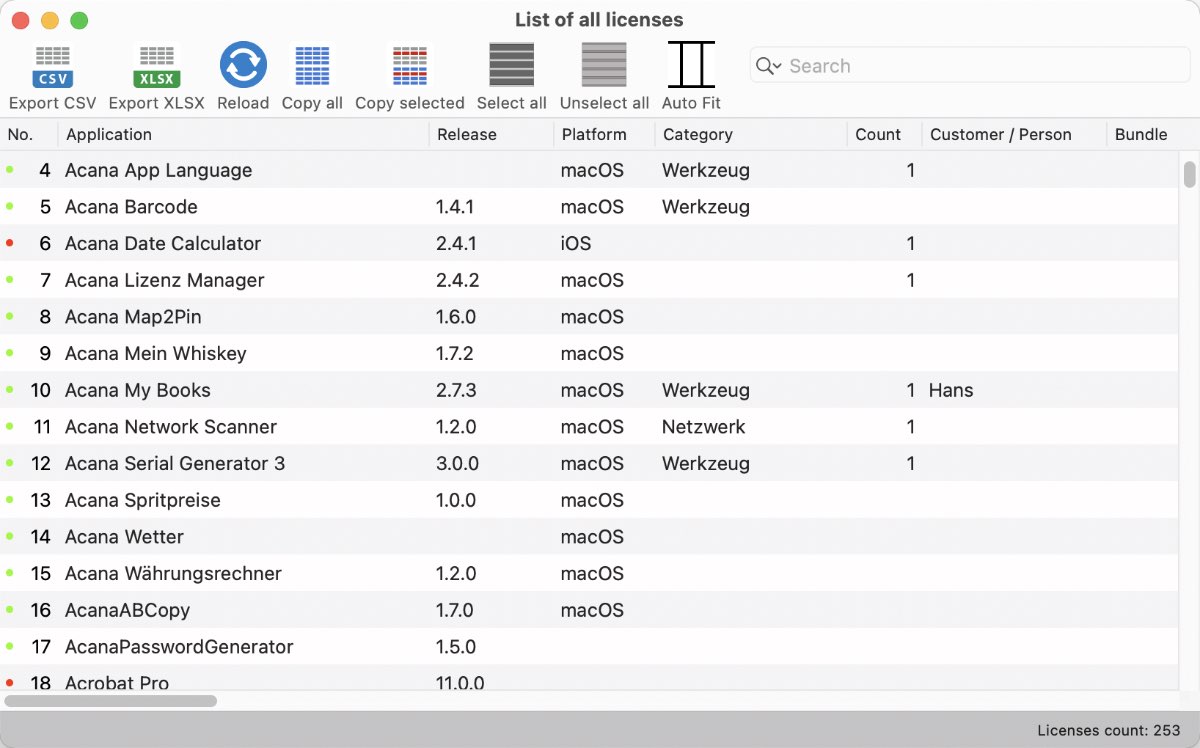Sort by the Category column header
The width and height of the screenshot is (1200, 748).
point(751,135)
